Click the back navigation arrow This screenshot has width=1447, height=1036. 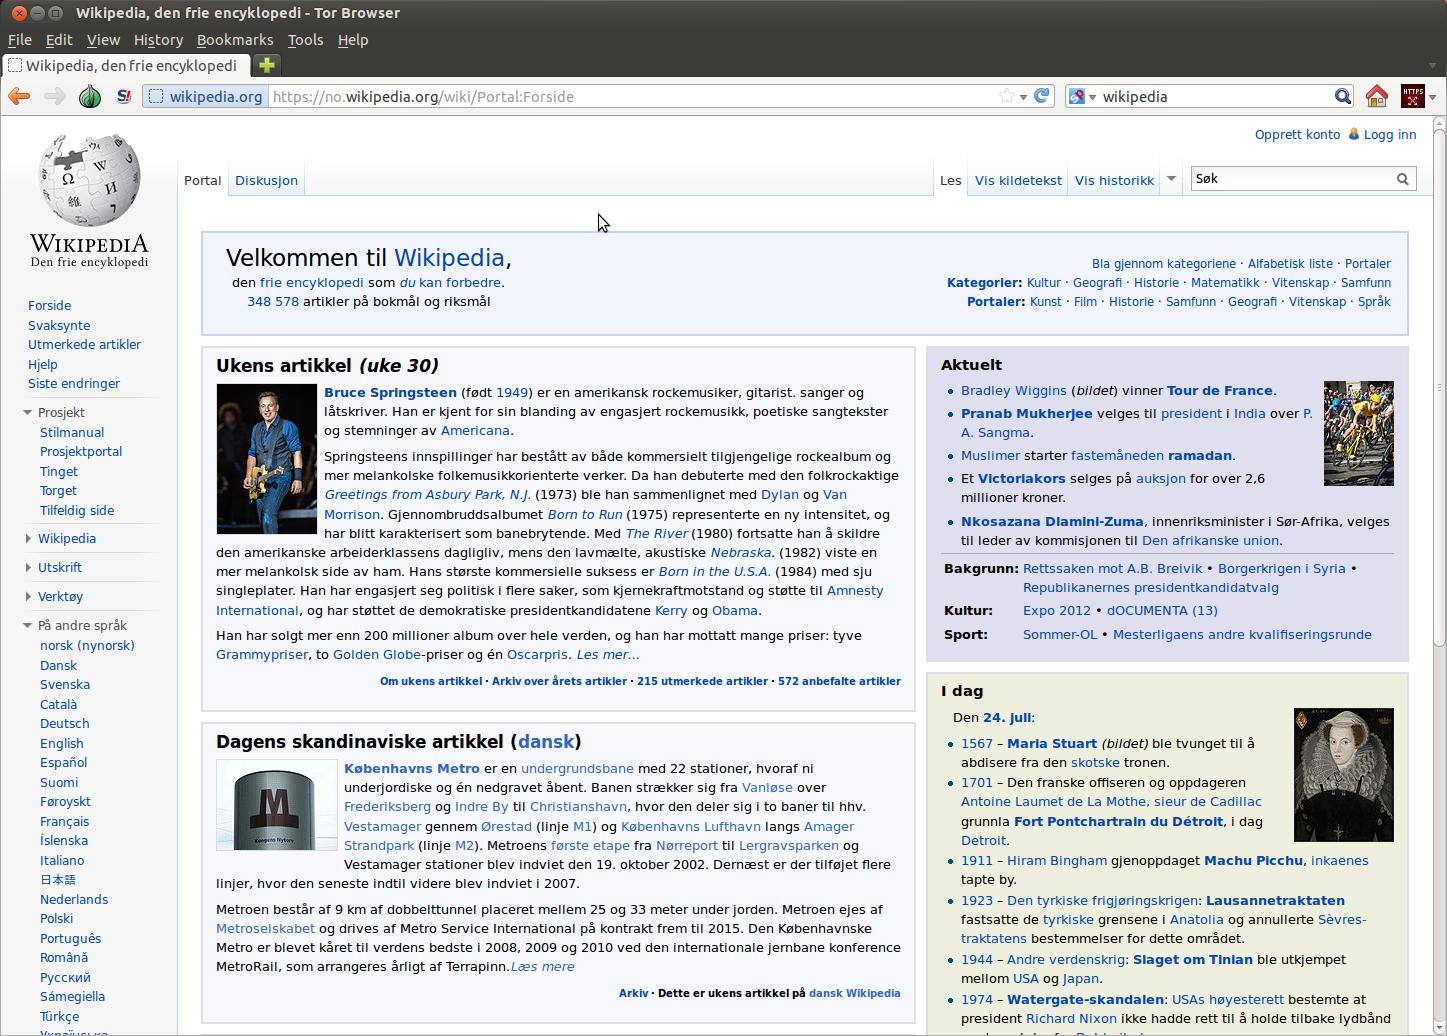tap(18, 96)
